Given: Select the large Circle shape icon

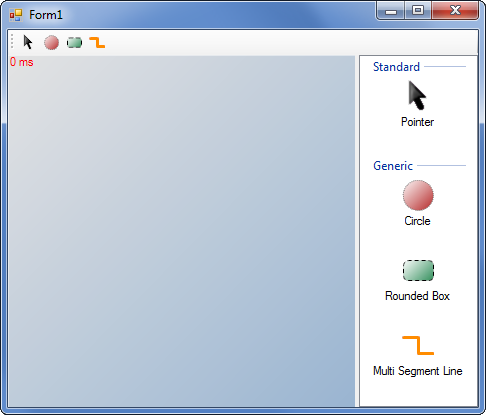Looking at the screenshot, I should [x=418, y=195].
